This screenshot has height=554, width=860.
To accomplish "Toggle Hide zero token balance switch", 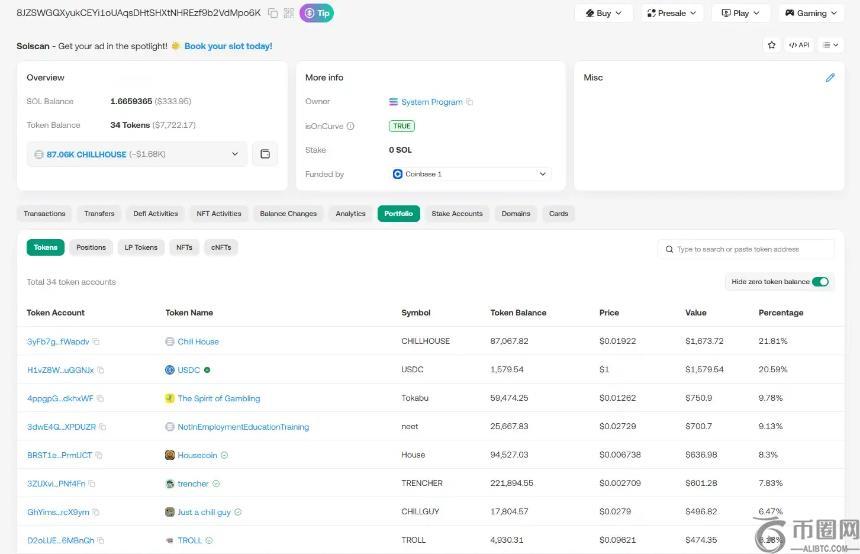I will coord(820,282).
